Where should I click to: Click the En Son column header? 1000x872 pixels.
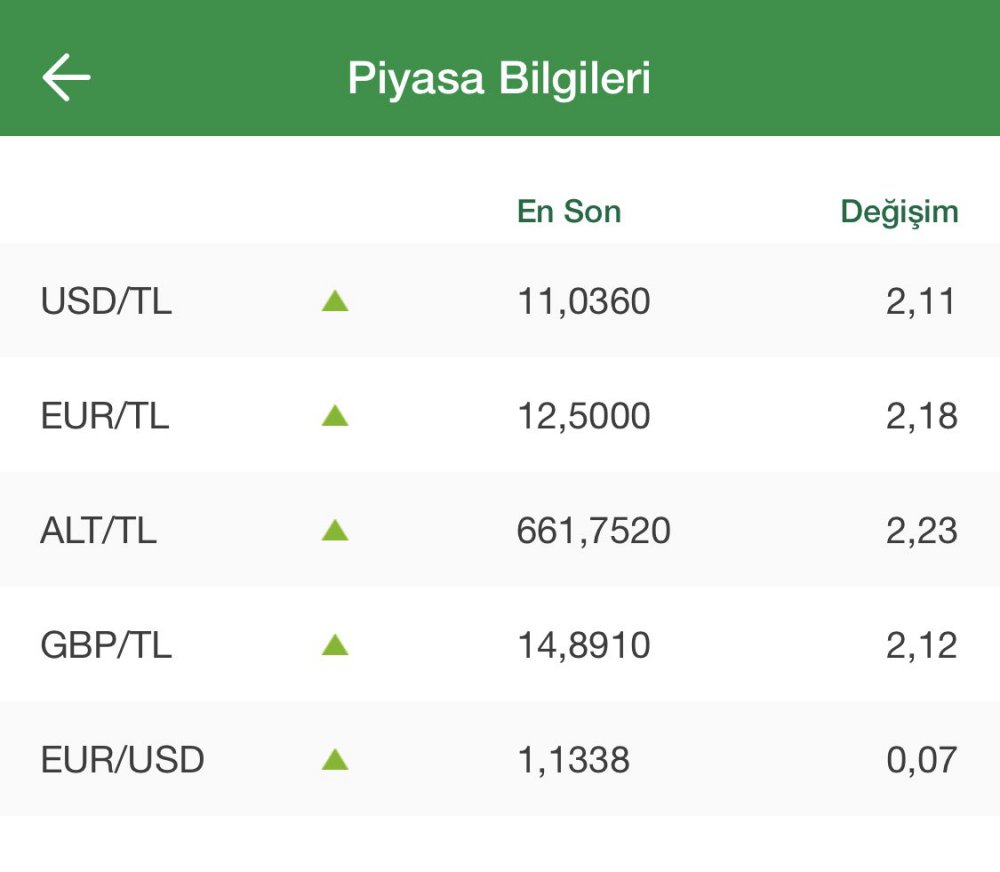click(x=569, y=212)
